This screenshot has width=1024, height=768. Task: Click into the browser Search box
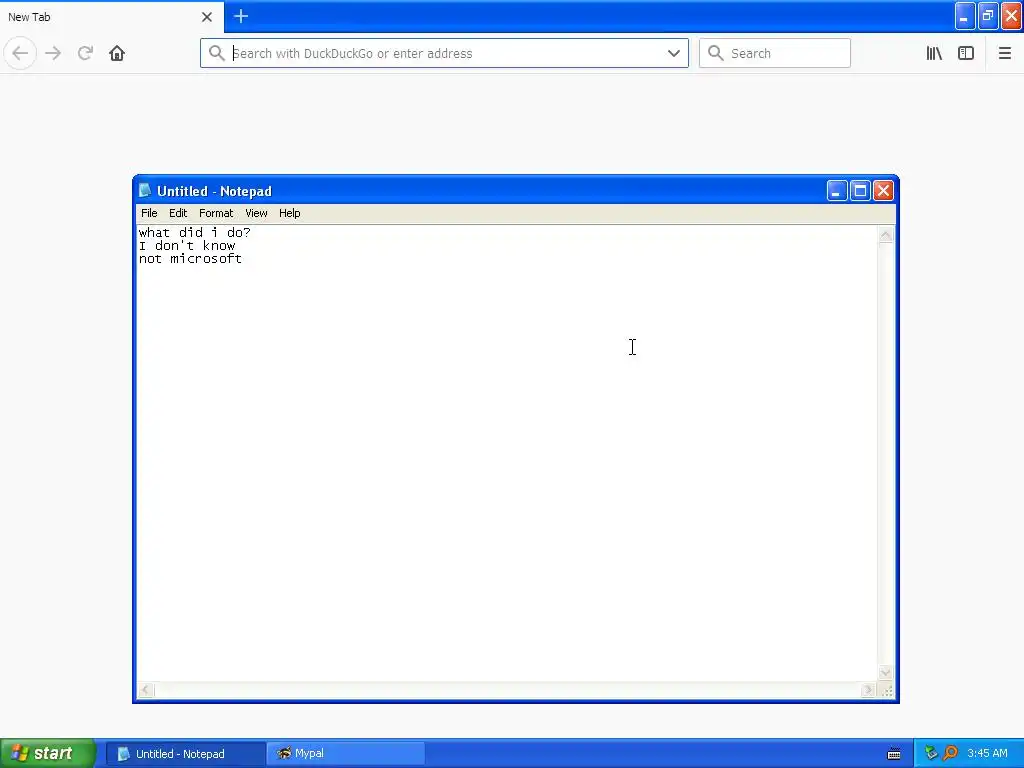click(x=775, y=53)
